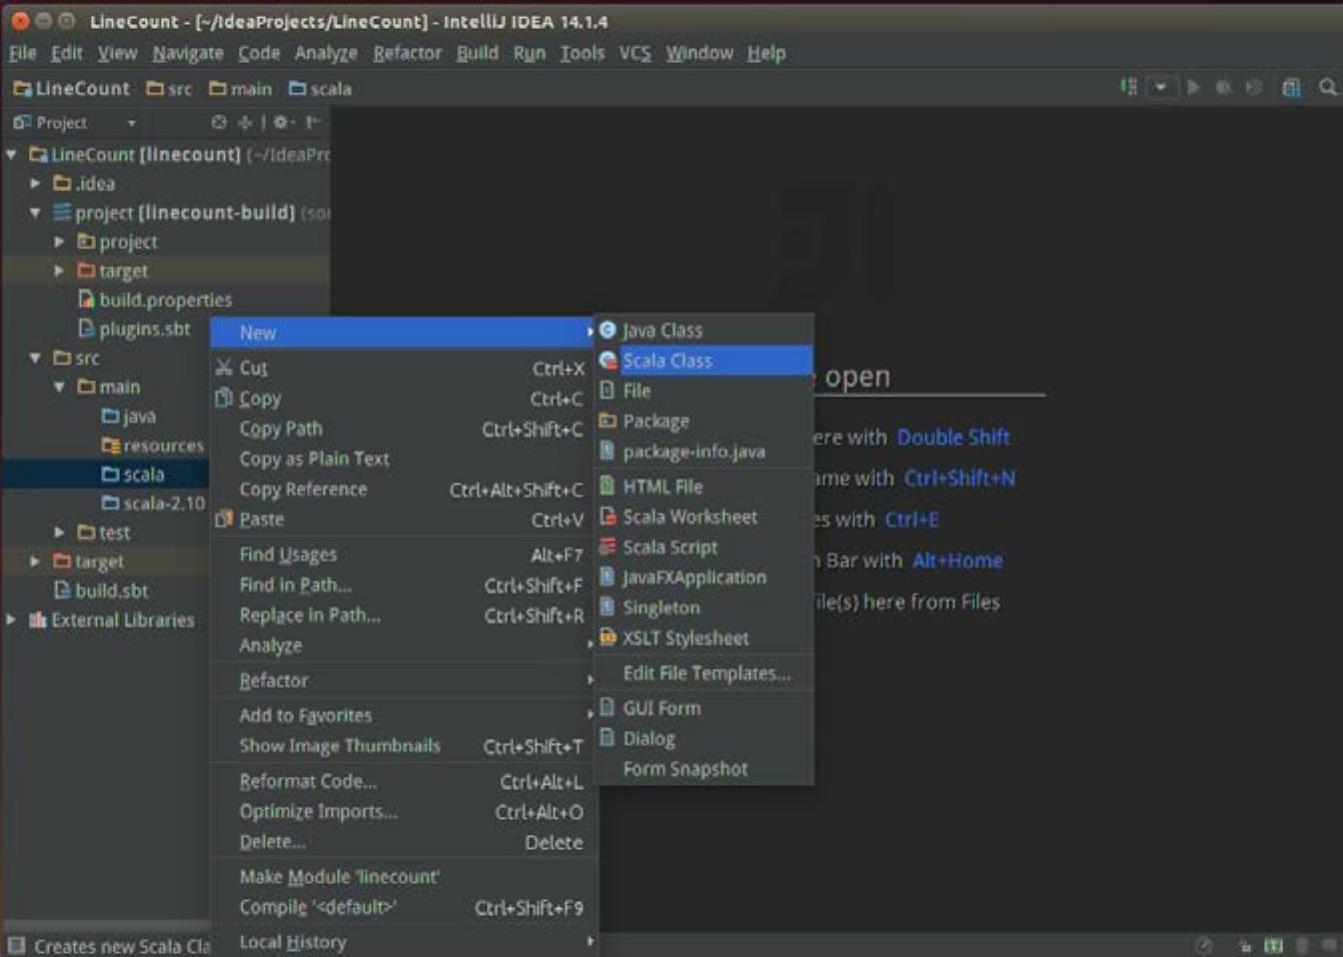The height and width of the screenshot is (957, 1343).
Task: Select Copy Path from context menu
Action: pos(403,429)
